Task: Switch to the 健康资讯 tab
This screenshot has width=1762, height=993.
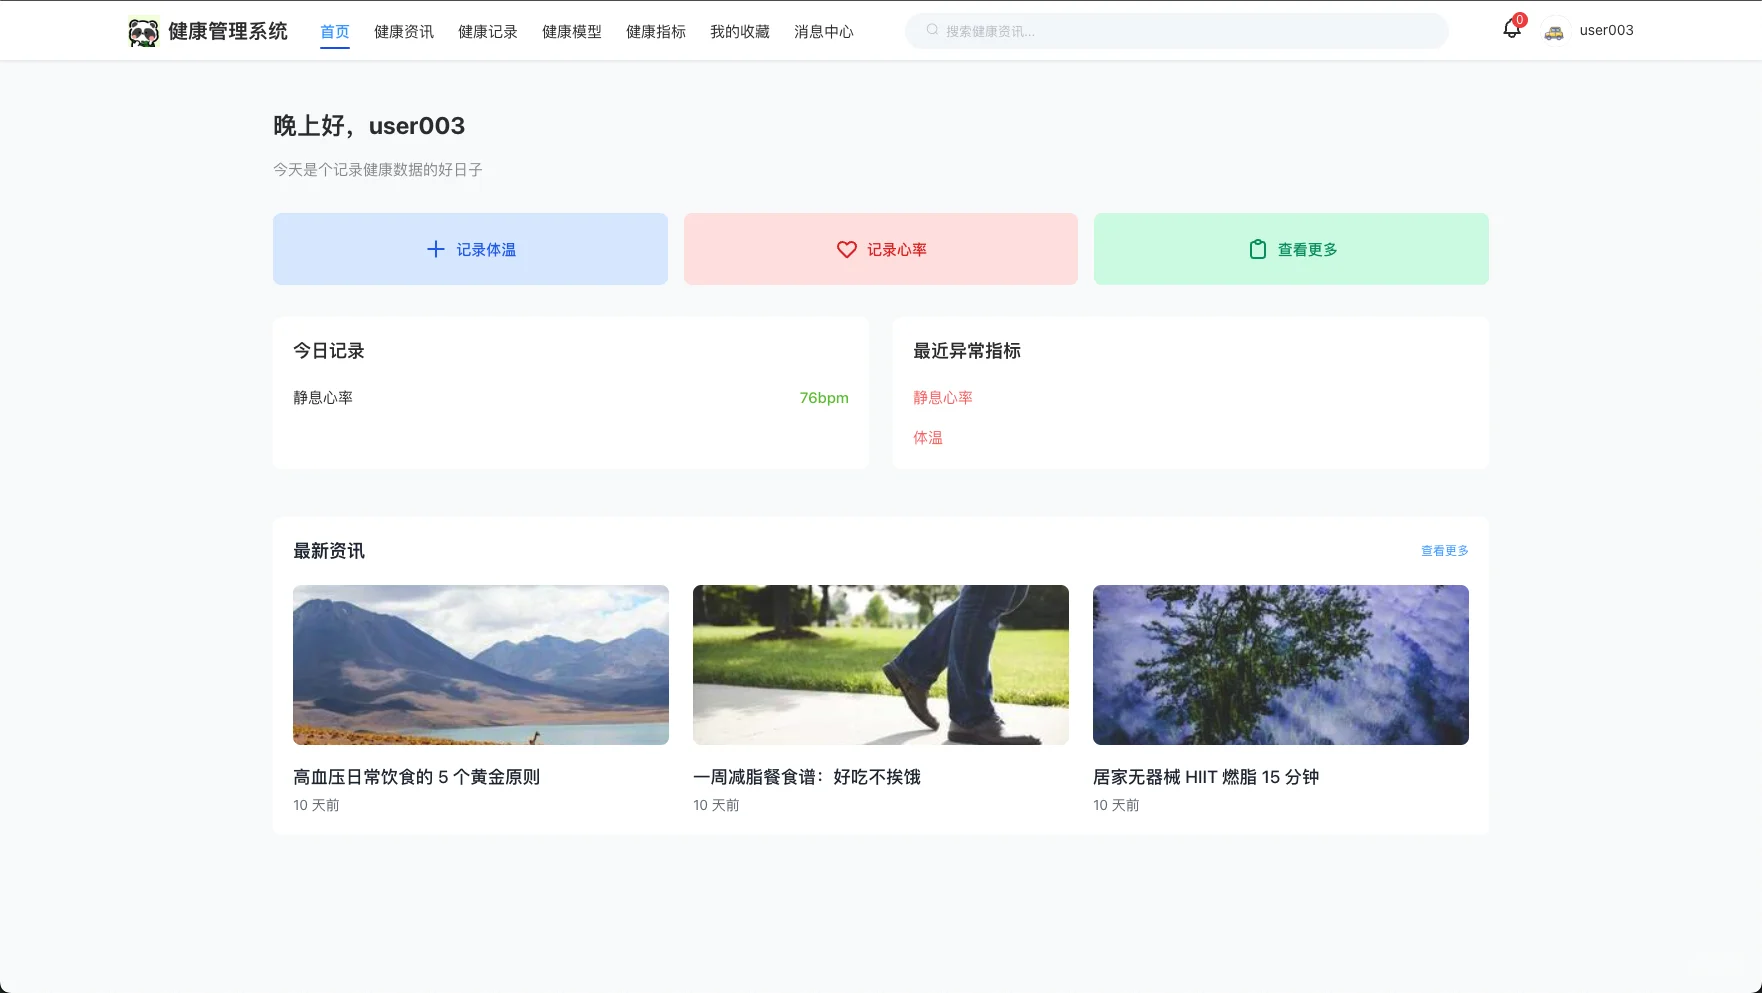Action: coord(403,31)
